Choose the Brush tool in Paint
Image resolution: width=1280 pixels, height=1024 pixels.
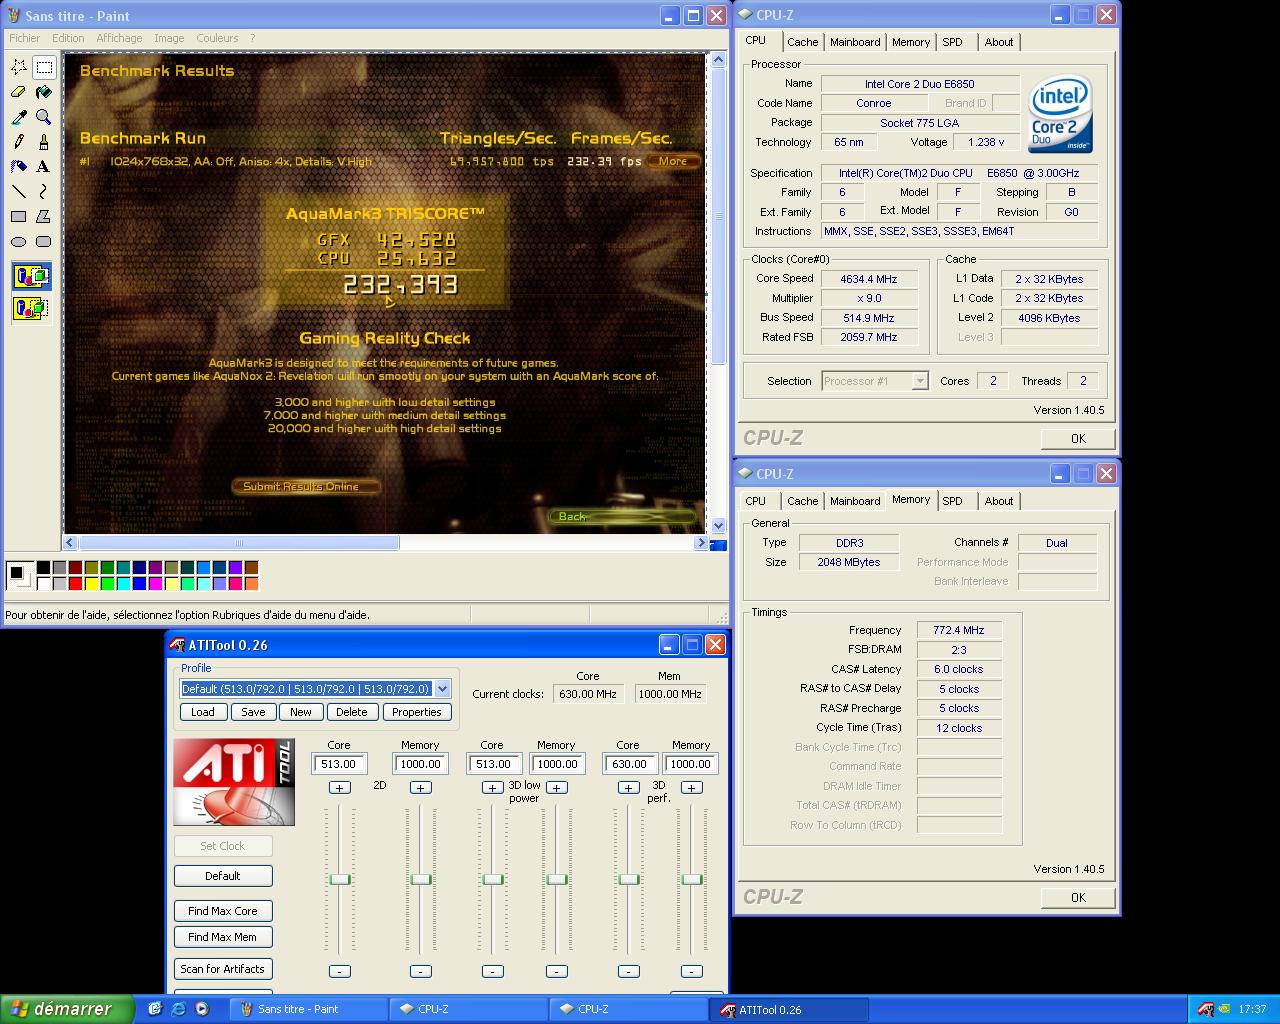tap(44, 142)
